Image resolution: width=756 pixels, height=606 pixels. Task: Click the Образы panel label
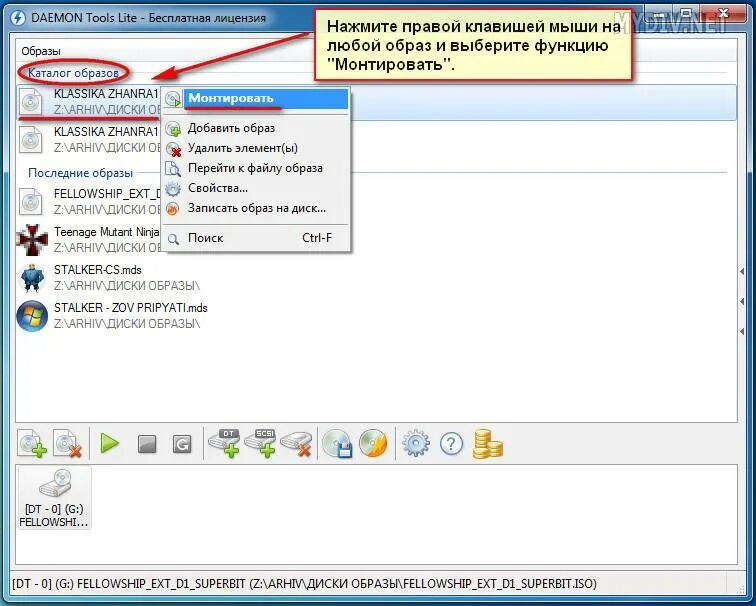(41, 51)
